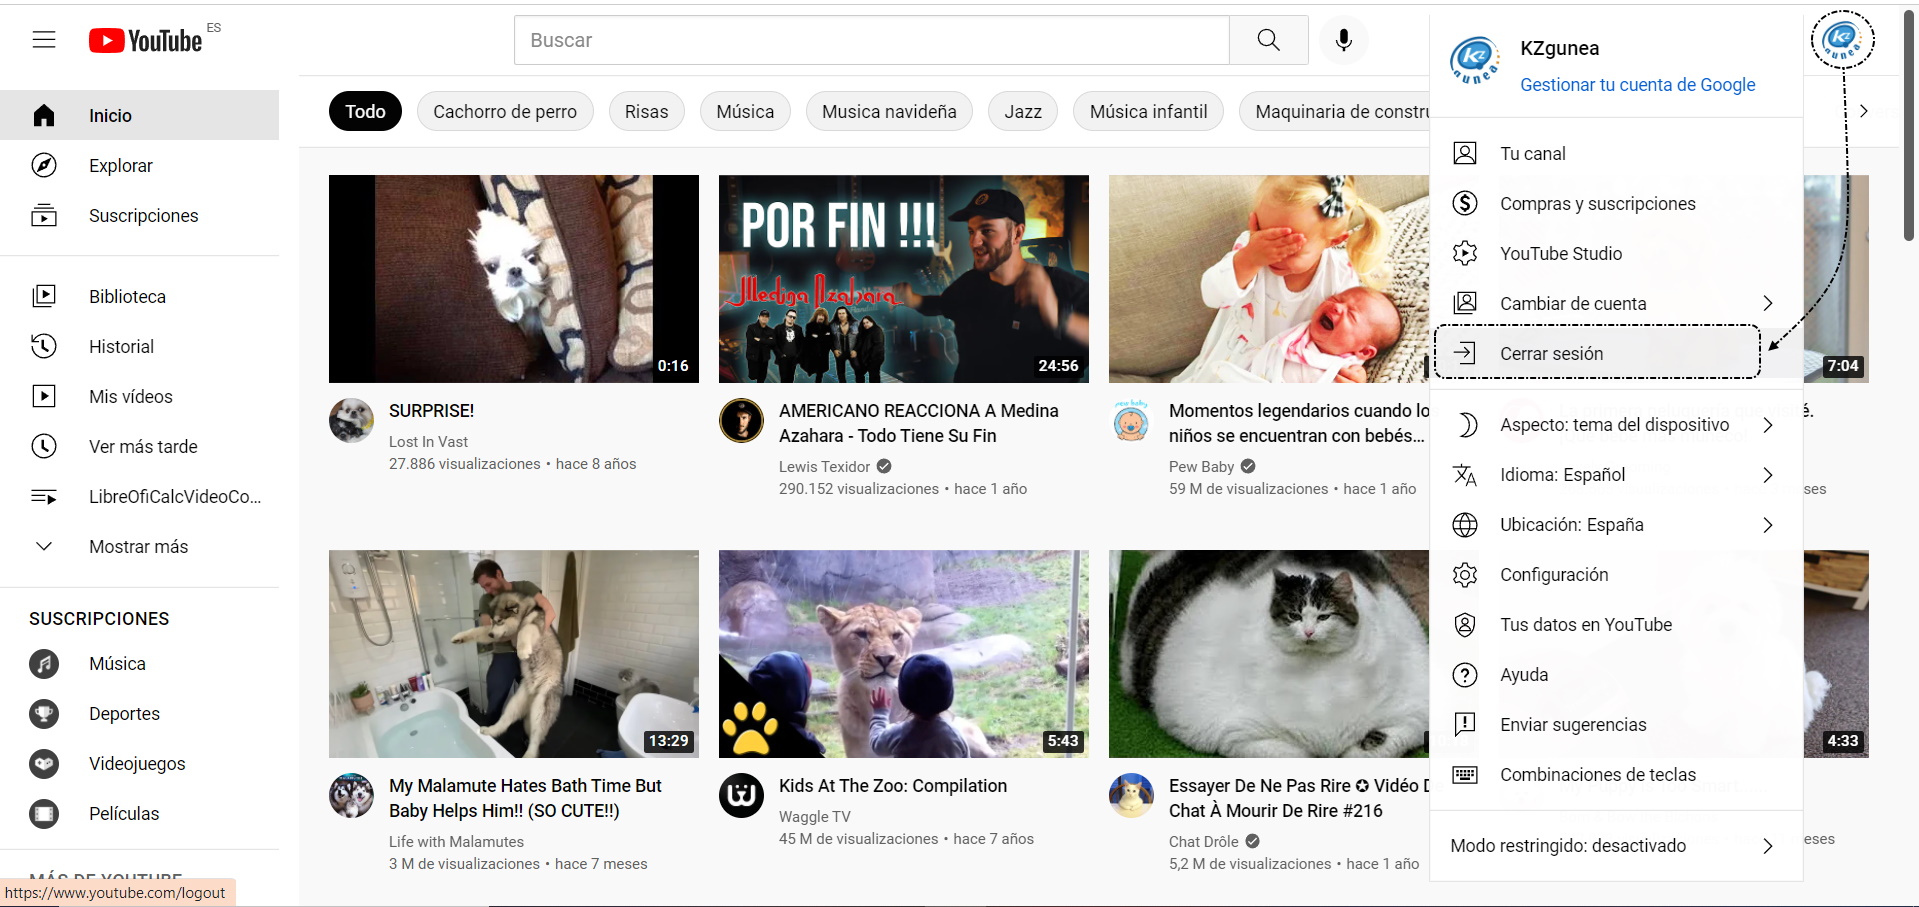Click the Configuración gear icon
Screen dimensions: 1919x907
[x=1465, y=574]
